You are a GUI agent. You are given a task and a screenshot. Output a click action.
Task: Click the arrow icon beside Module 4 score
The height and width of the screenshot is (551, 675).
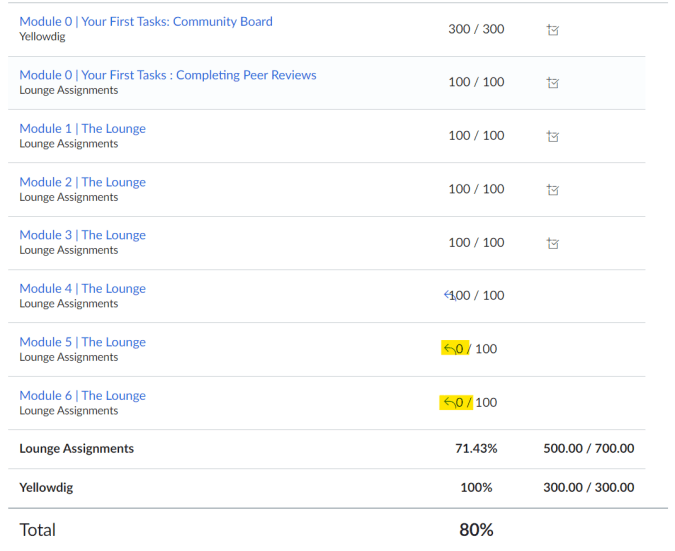[449, 295]
